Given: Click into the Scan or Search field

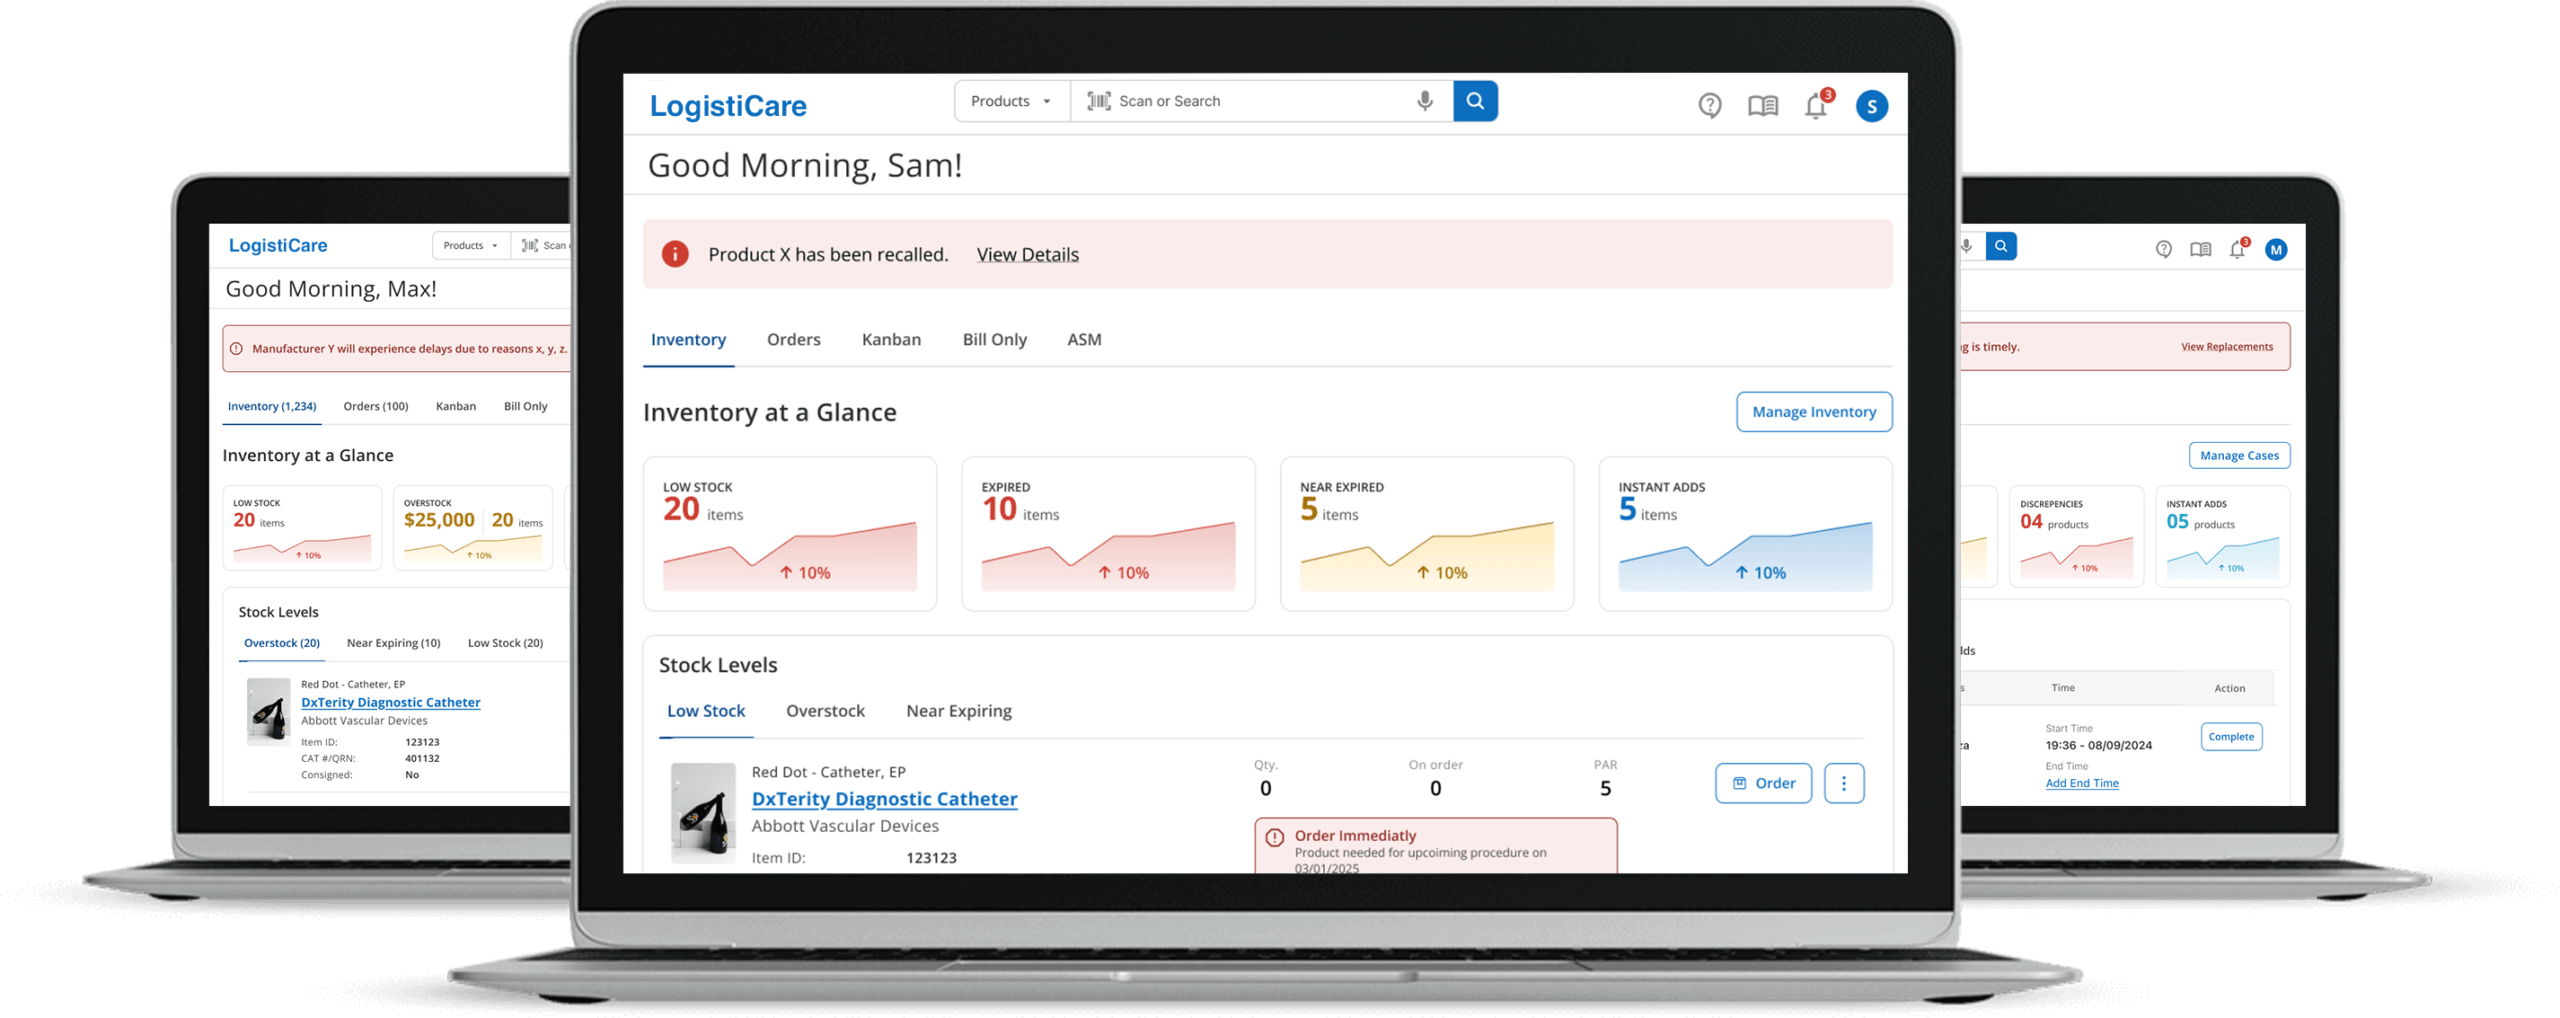Looking at the screenshot, I should point(1260,101).
